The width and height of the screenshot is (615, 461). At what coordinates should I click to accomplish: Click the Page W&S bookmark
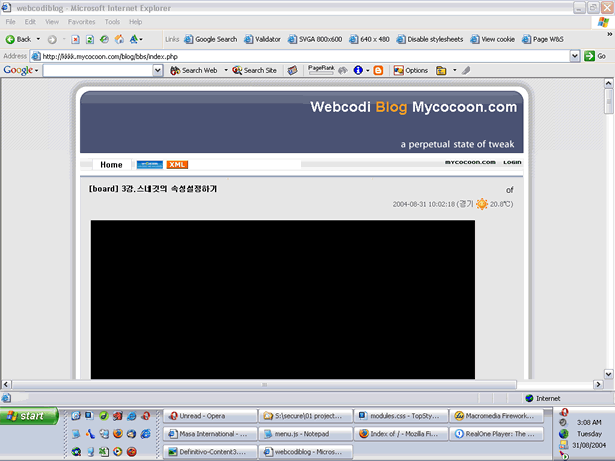(542, 39)
